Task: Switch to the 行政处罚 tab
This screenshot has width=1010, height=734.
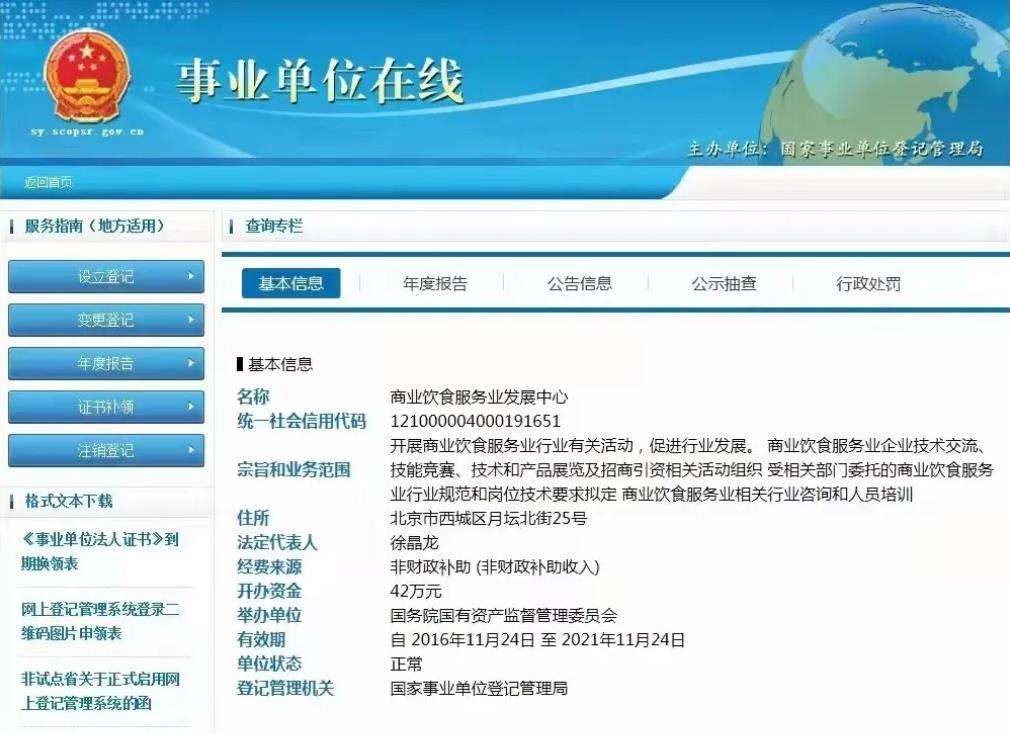Action: coord(868,284)
